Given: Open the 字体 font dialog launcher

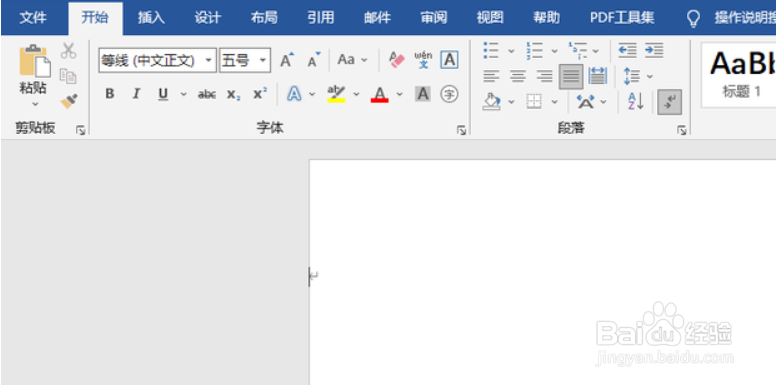Looking at the screenshot, I should 462,130.
